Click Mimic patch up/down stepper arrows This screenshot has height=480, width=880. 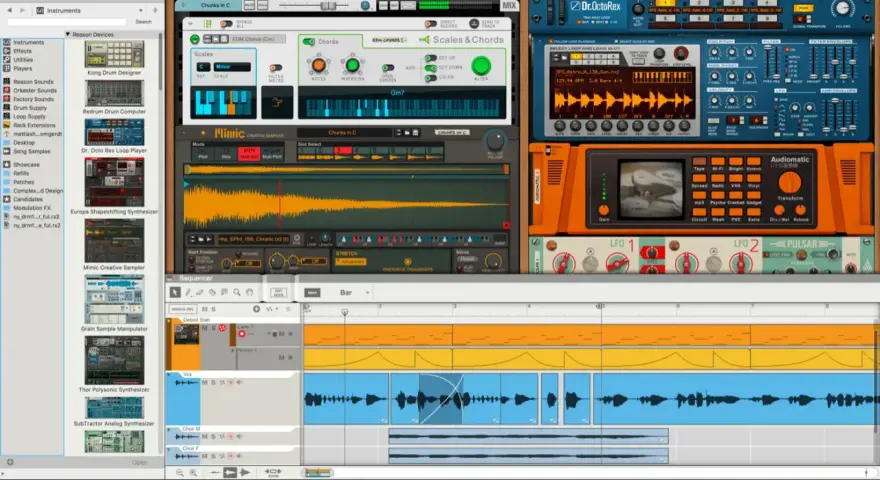point(399,132)
